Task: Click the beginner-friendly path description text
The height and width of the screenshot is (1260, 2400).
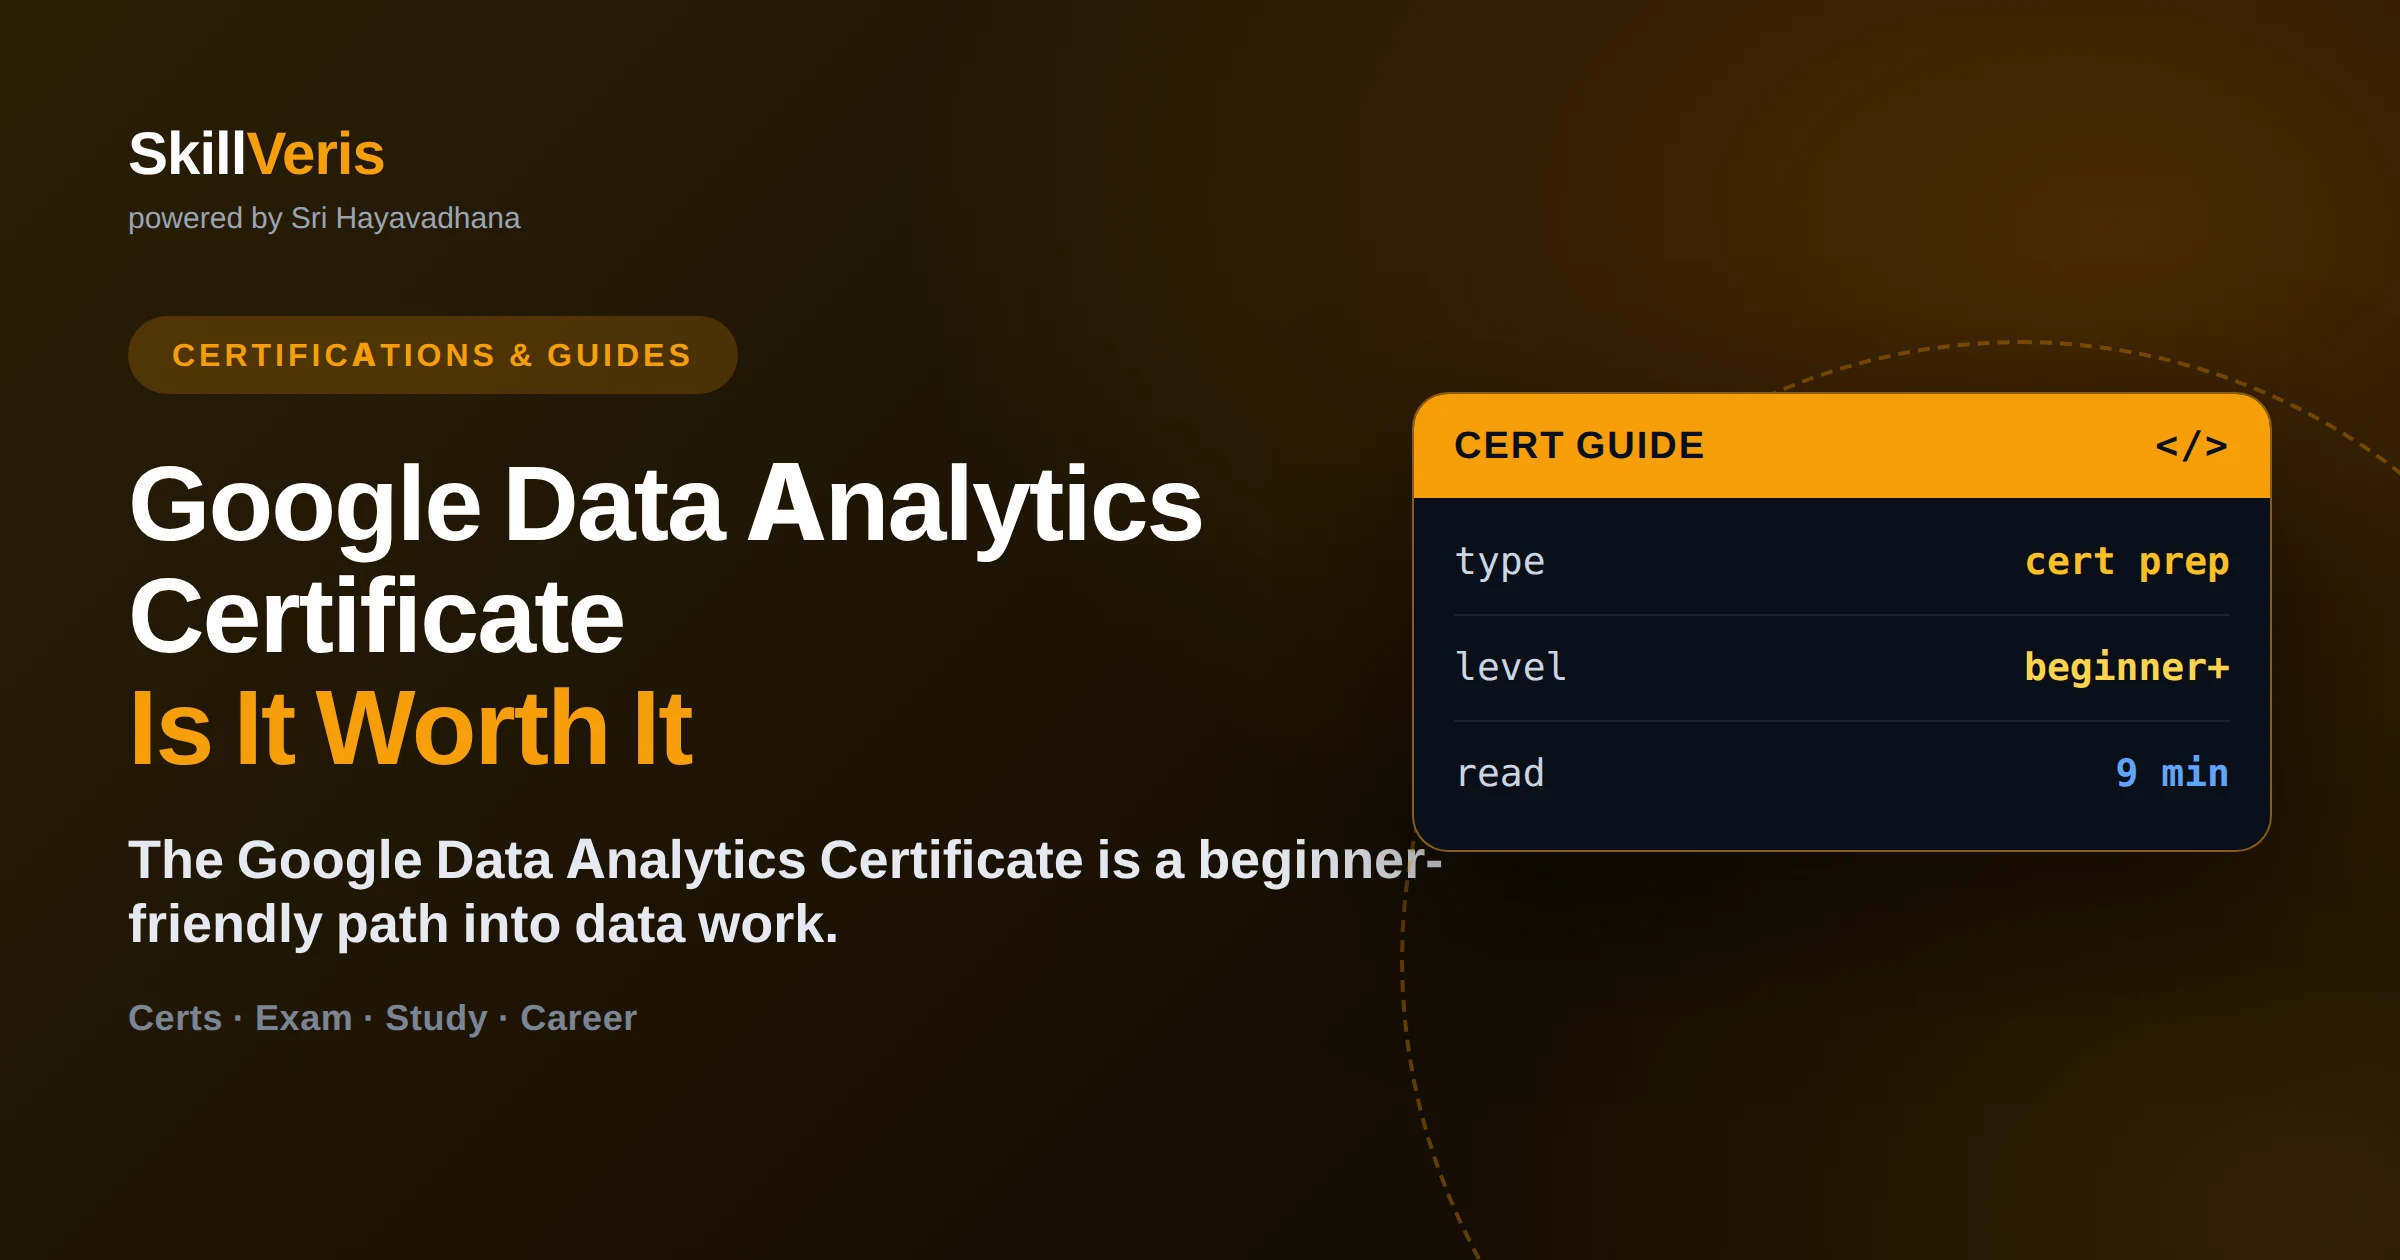Action: (785, 892)
